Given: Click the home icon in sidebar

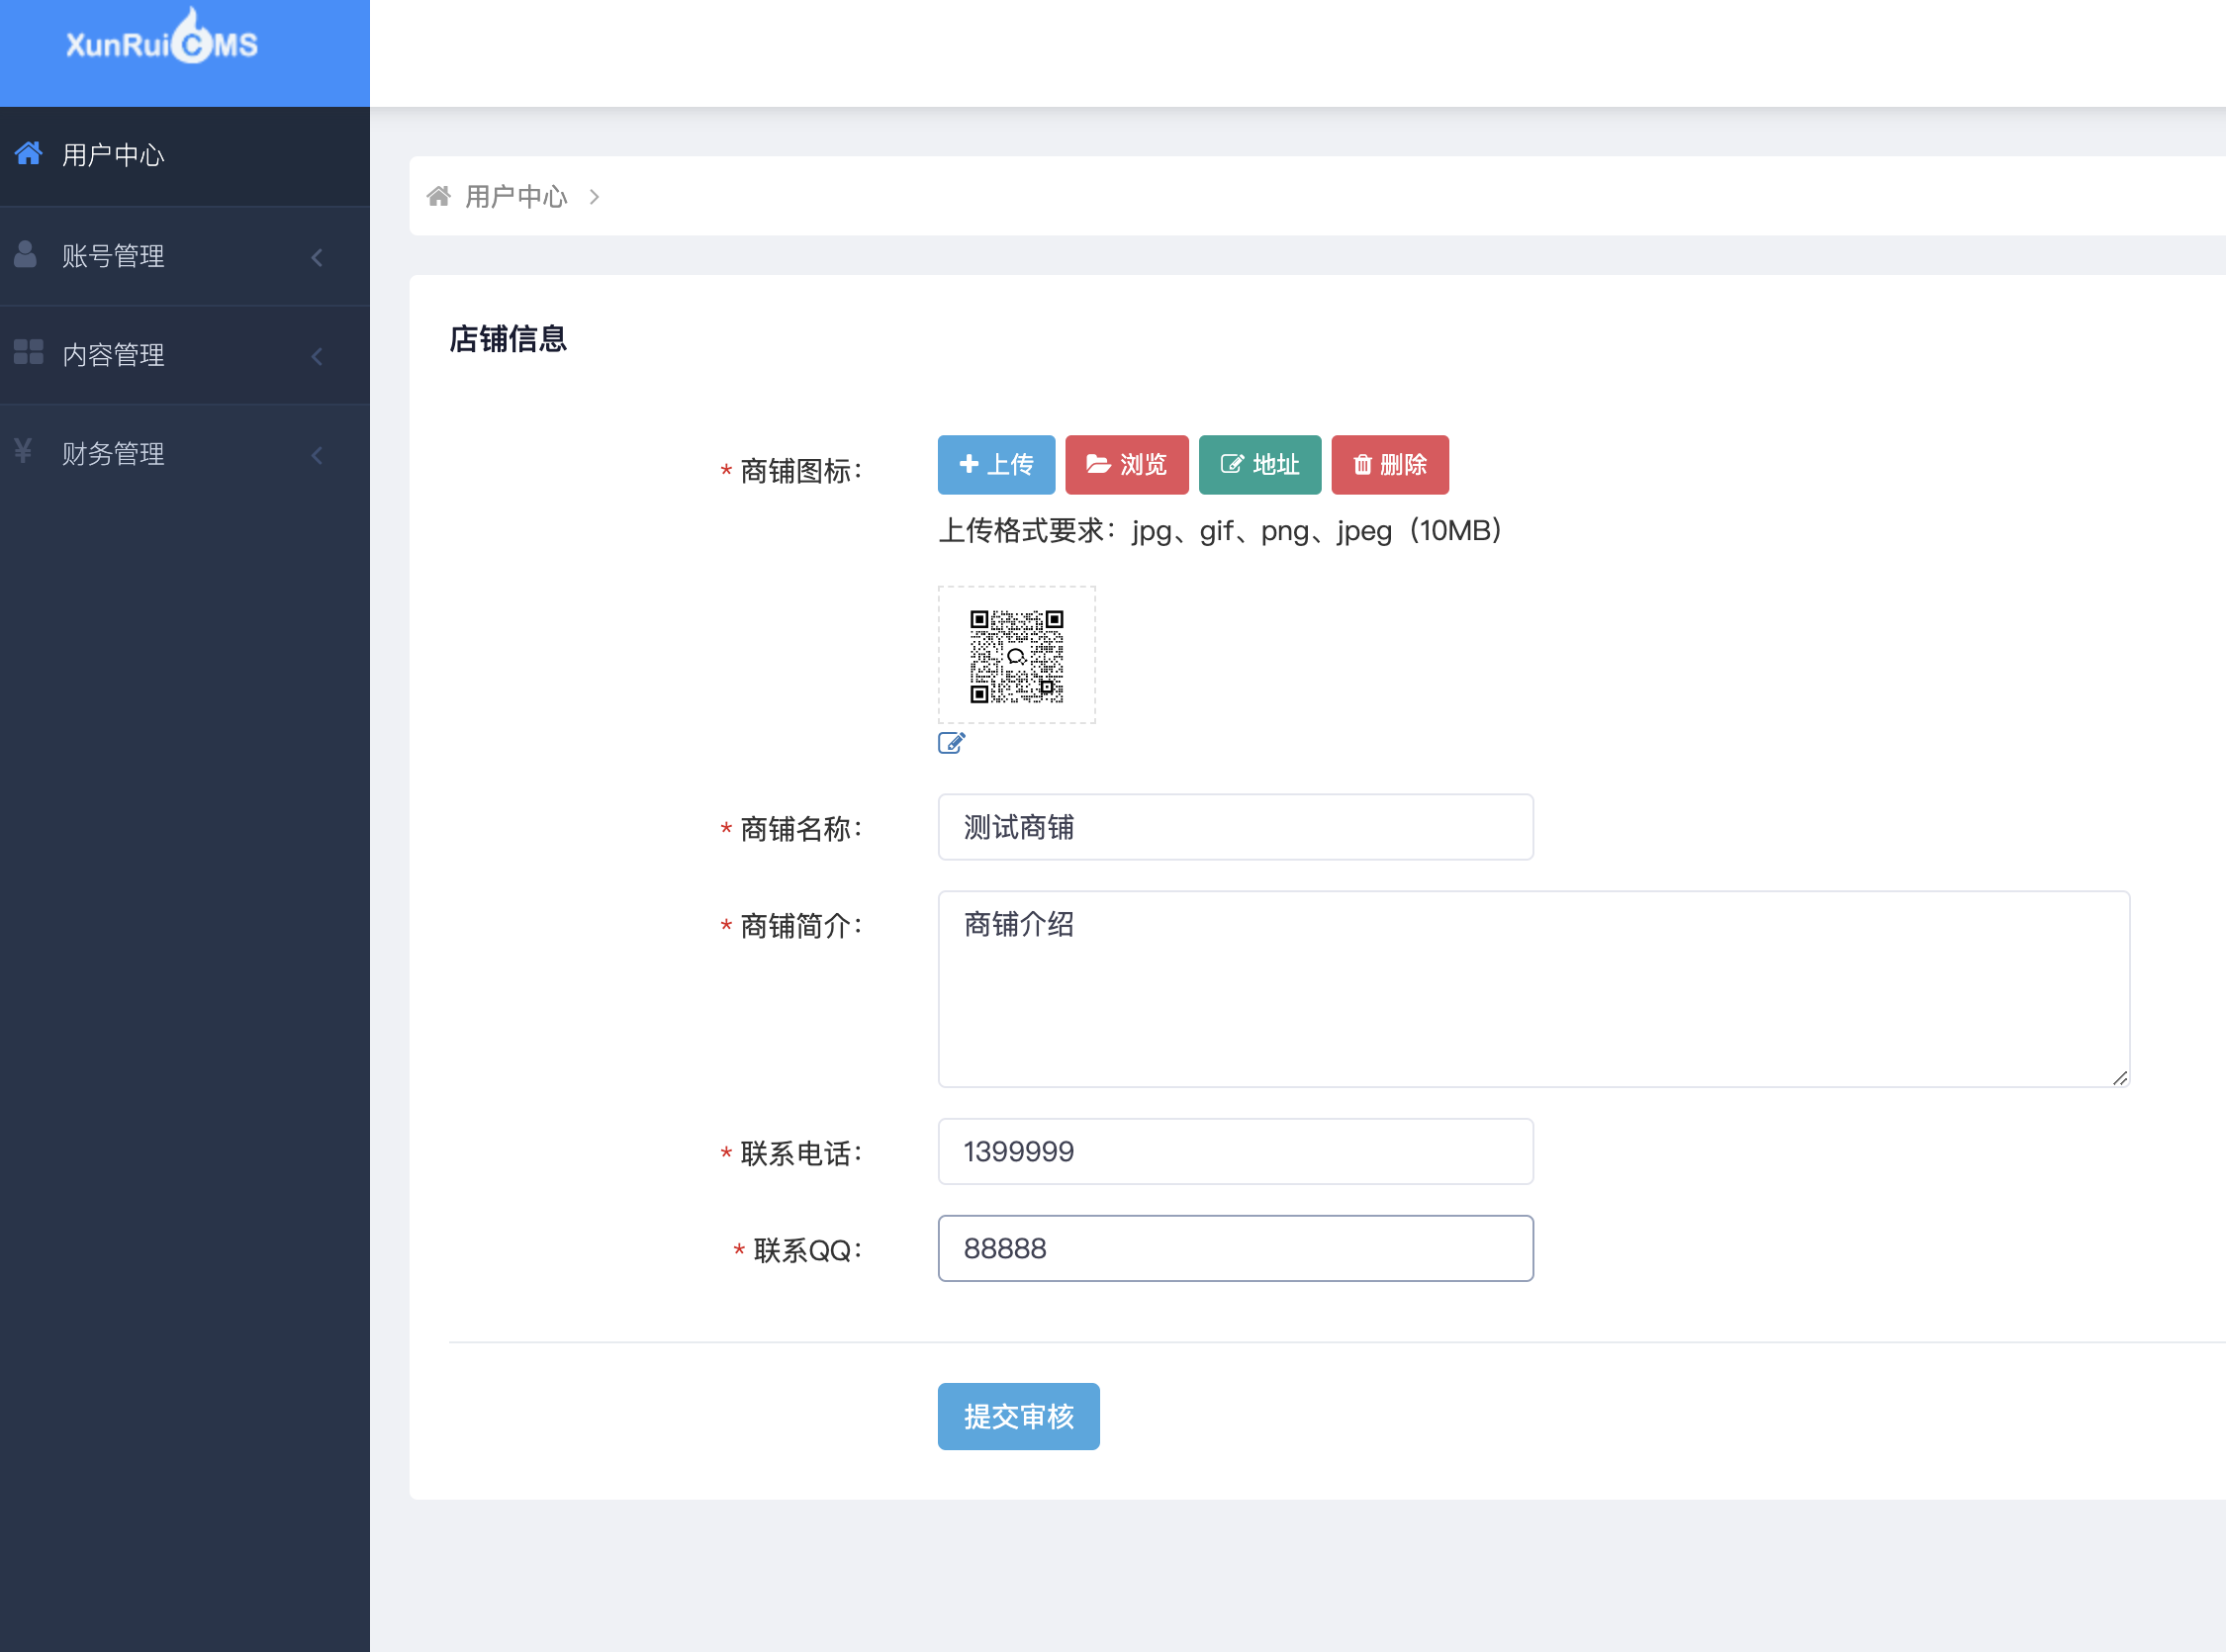Looking at the screenshot, I should coord(28,153).
